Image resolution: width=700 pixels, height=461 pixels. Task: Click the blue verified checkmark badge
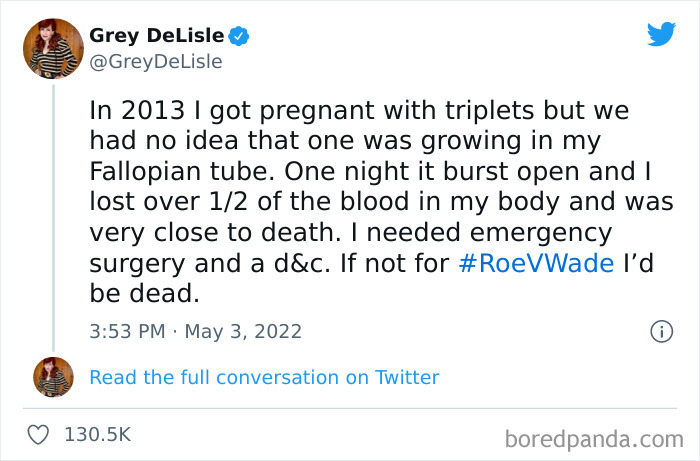click(x=239, y=37)
